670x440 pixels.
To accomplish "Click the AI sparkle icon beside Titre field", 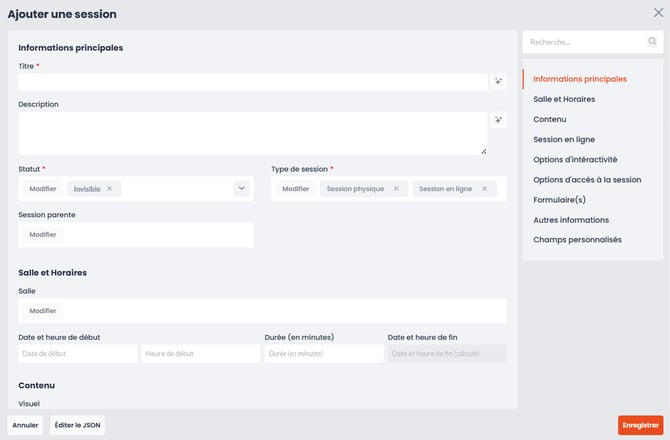I will tap(498, 82).
